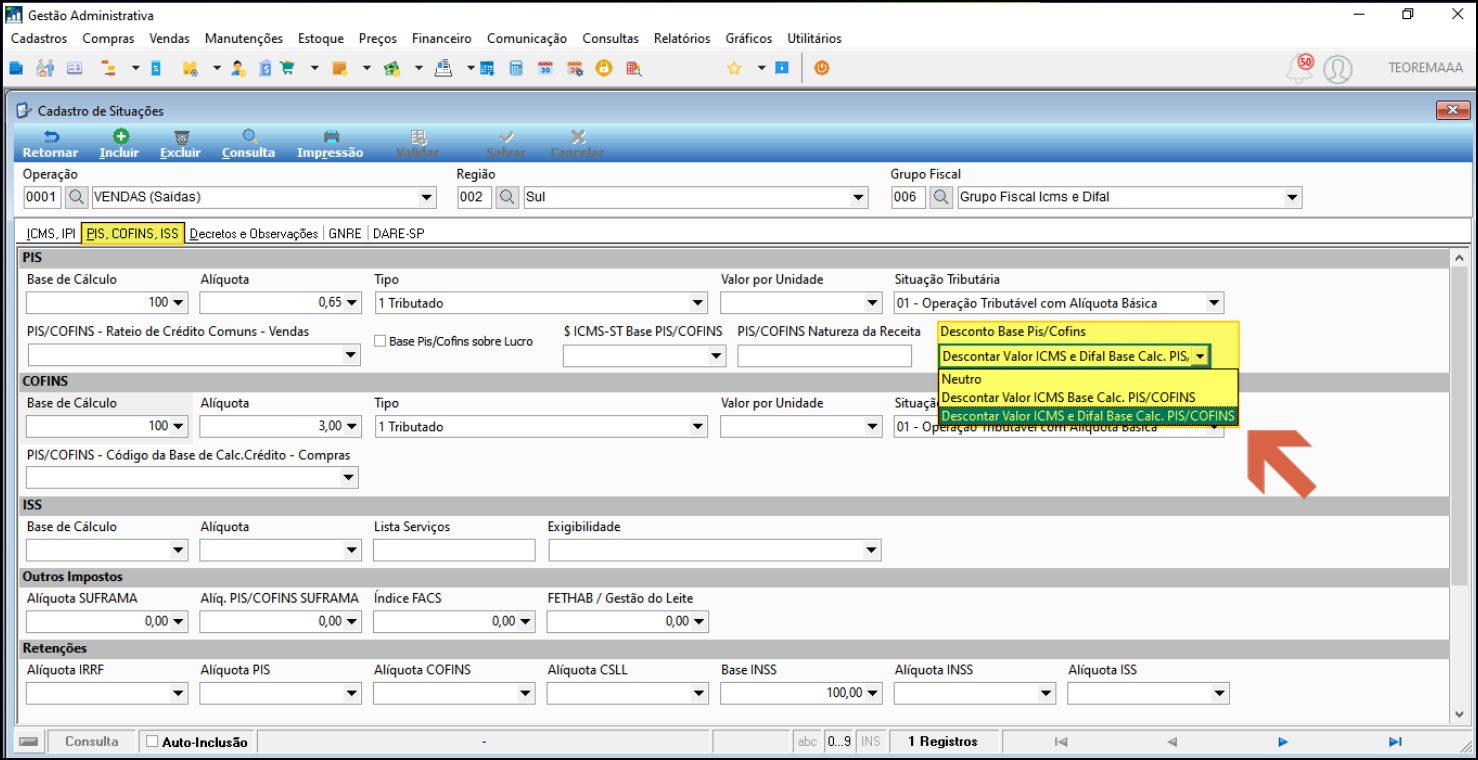Open the $ ICMS-ST Base PIS/COFINS dropdown

(716, 356)
